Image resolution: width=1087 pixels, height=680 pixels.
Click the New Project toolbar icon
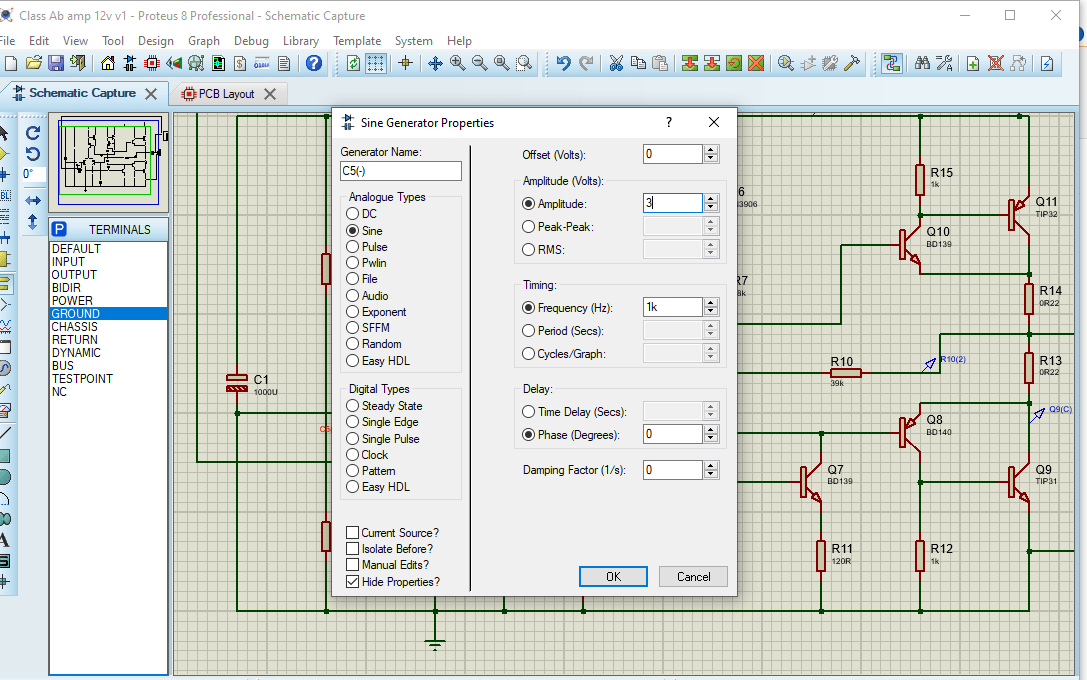pyautogui.click(x=10, y=64)
